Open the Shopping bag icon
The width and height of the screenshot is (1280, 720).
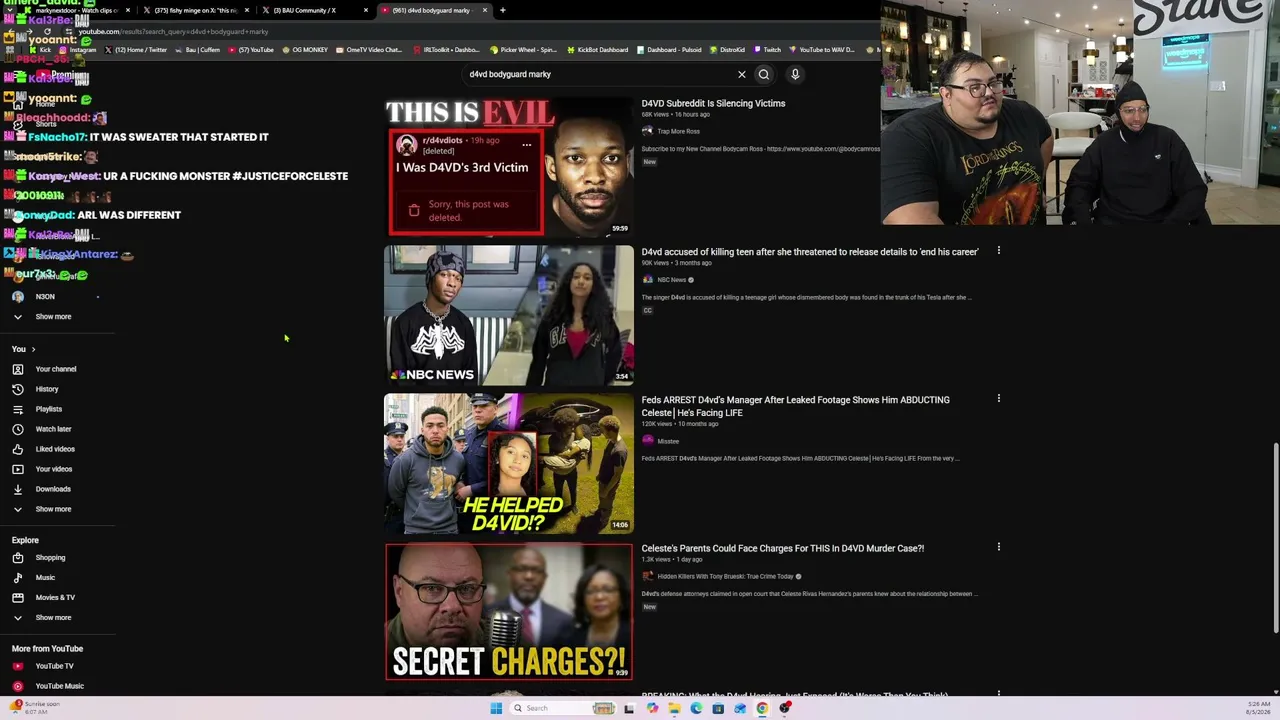coord(17,558)
